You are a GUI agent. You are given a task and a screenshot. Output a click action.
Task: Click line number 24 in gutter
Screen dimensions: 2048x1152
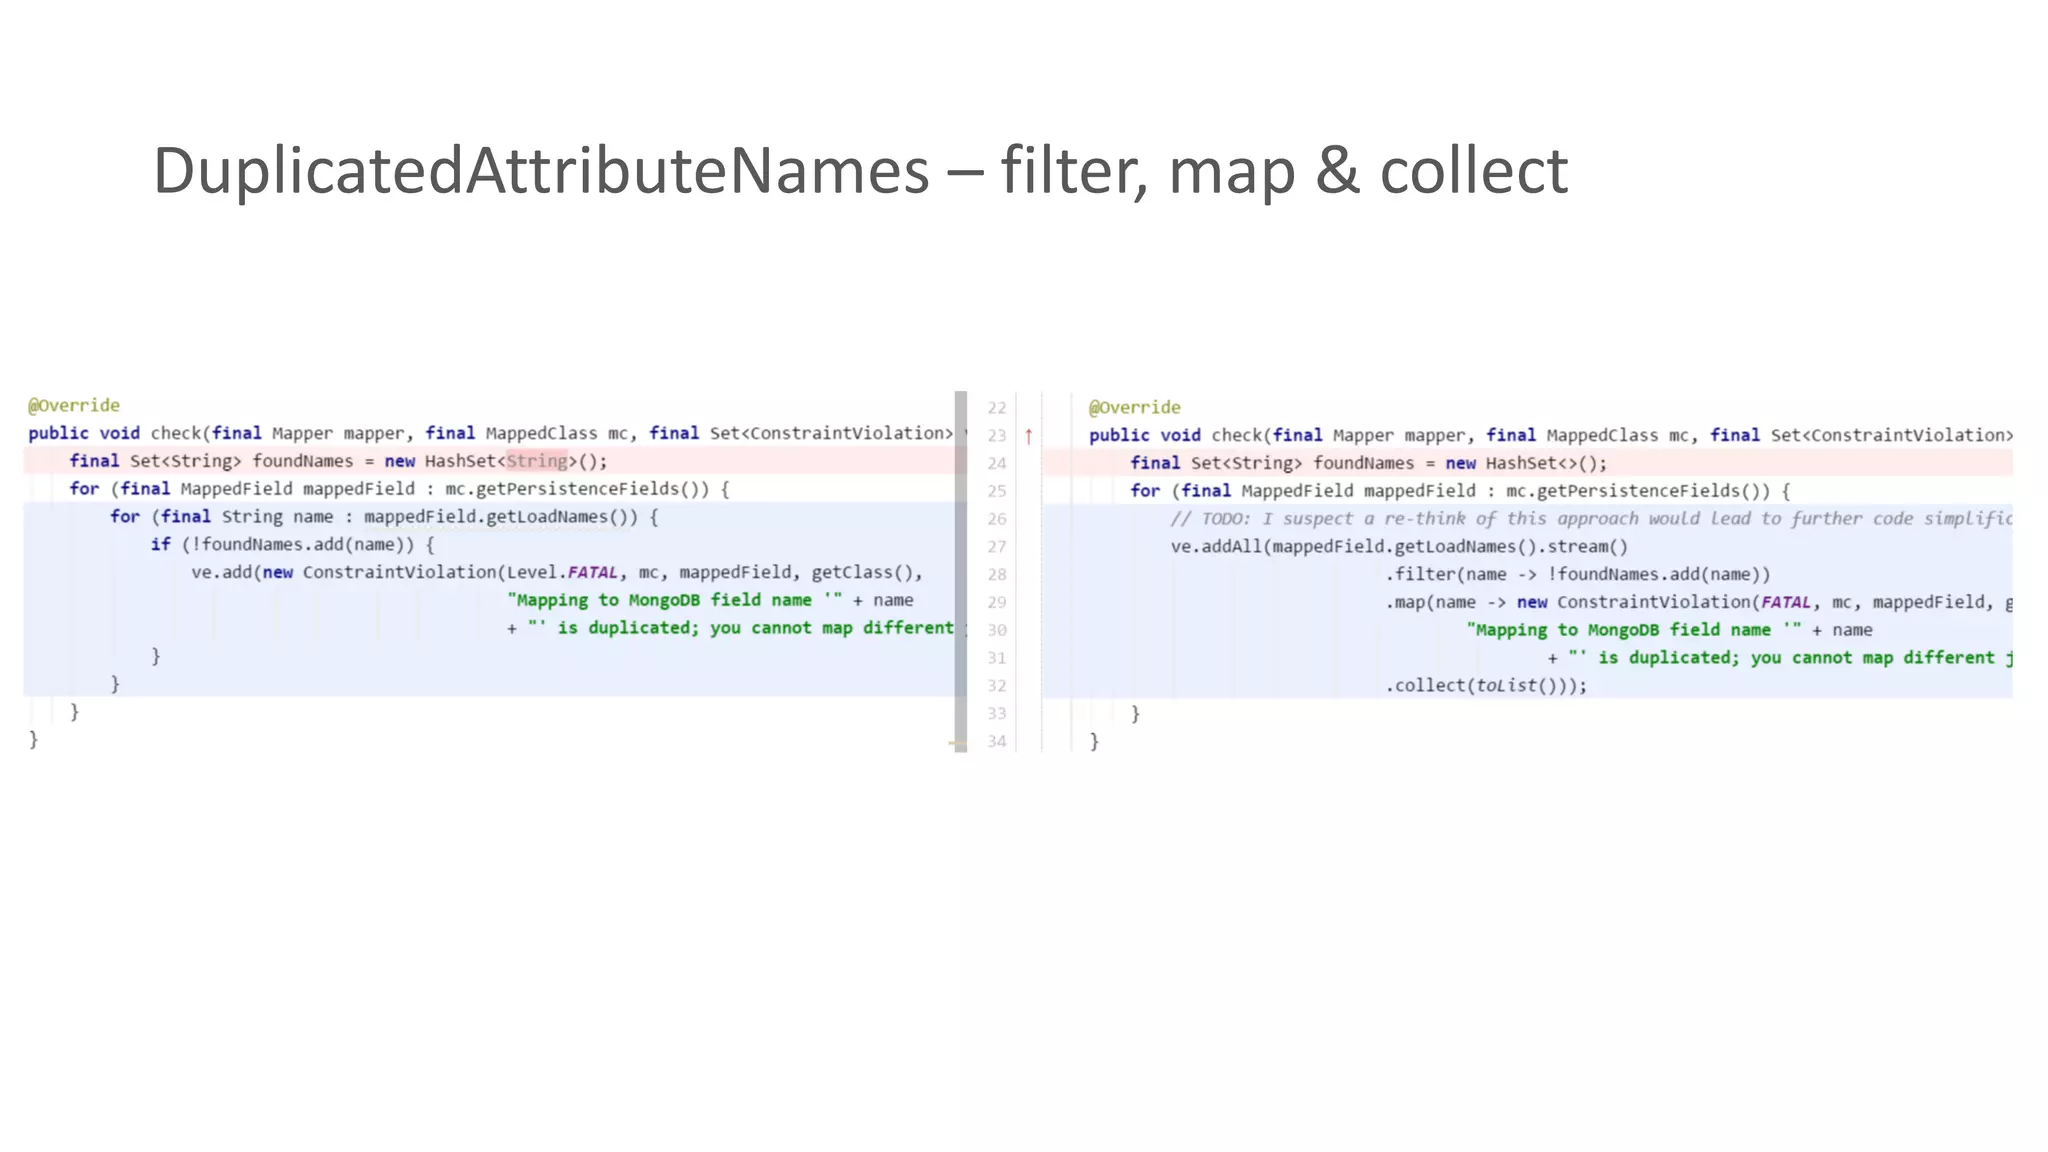coord(997,464)
